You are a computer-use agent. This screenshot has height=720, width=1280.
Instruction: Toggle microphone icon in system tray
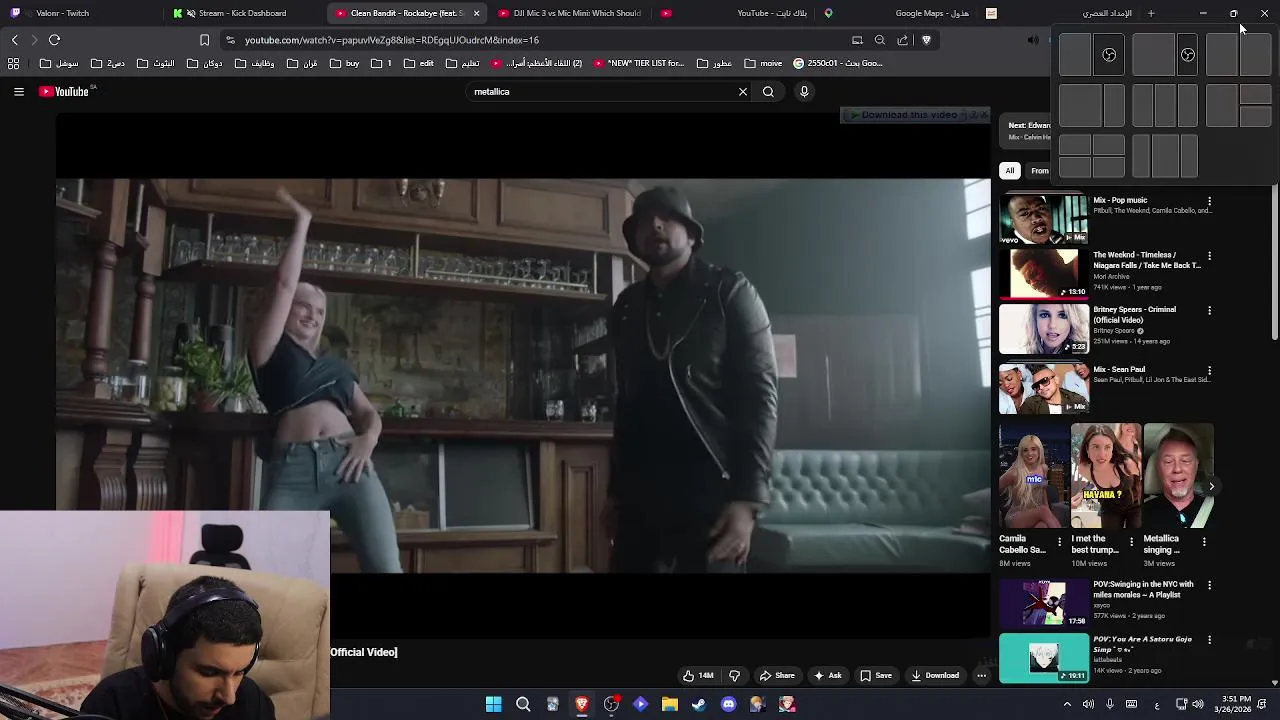(1109, 705)
